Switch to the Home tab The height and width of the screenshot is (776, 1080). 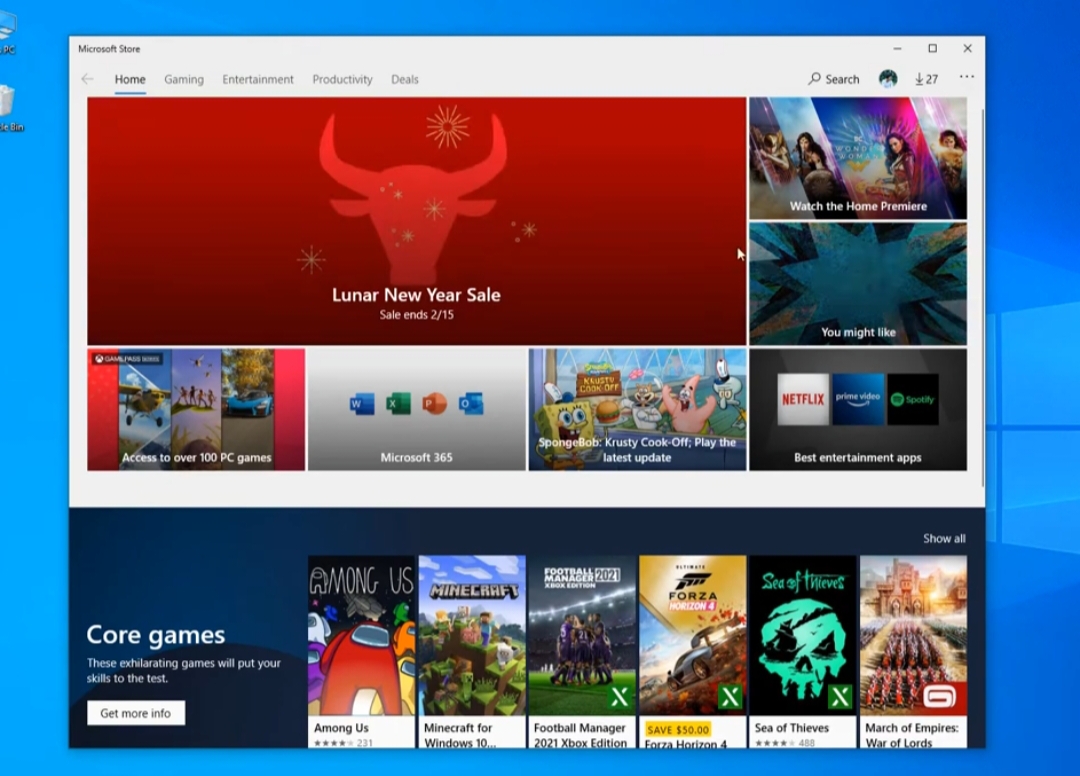coord(130,79)
